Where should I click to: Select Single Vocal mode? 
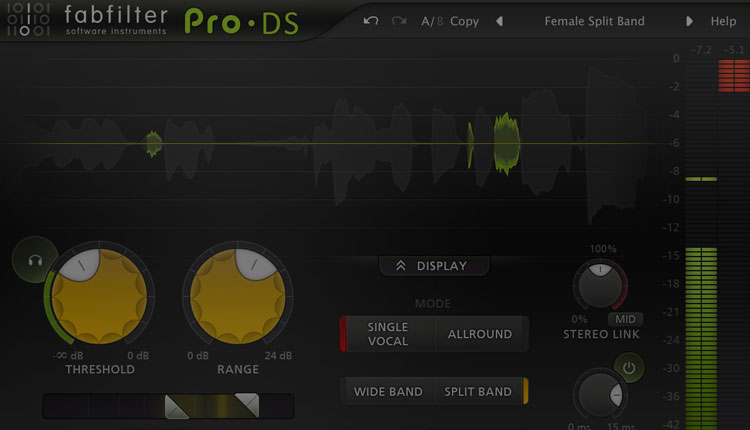(387, 334)
